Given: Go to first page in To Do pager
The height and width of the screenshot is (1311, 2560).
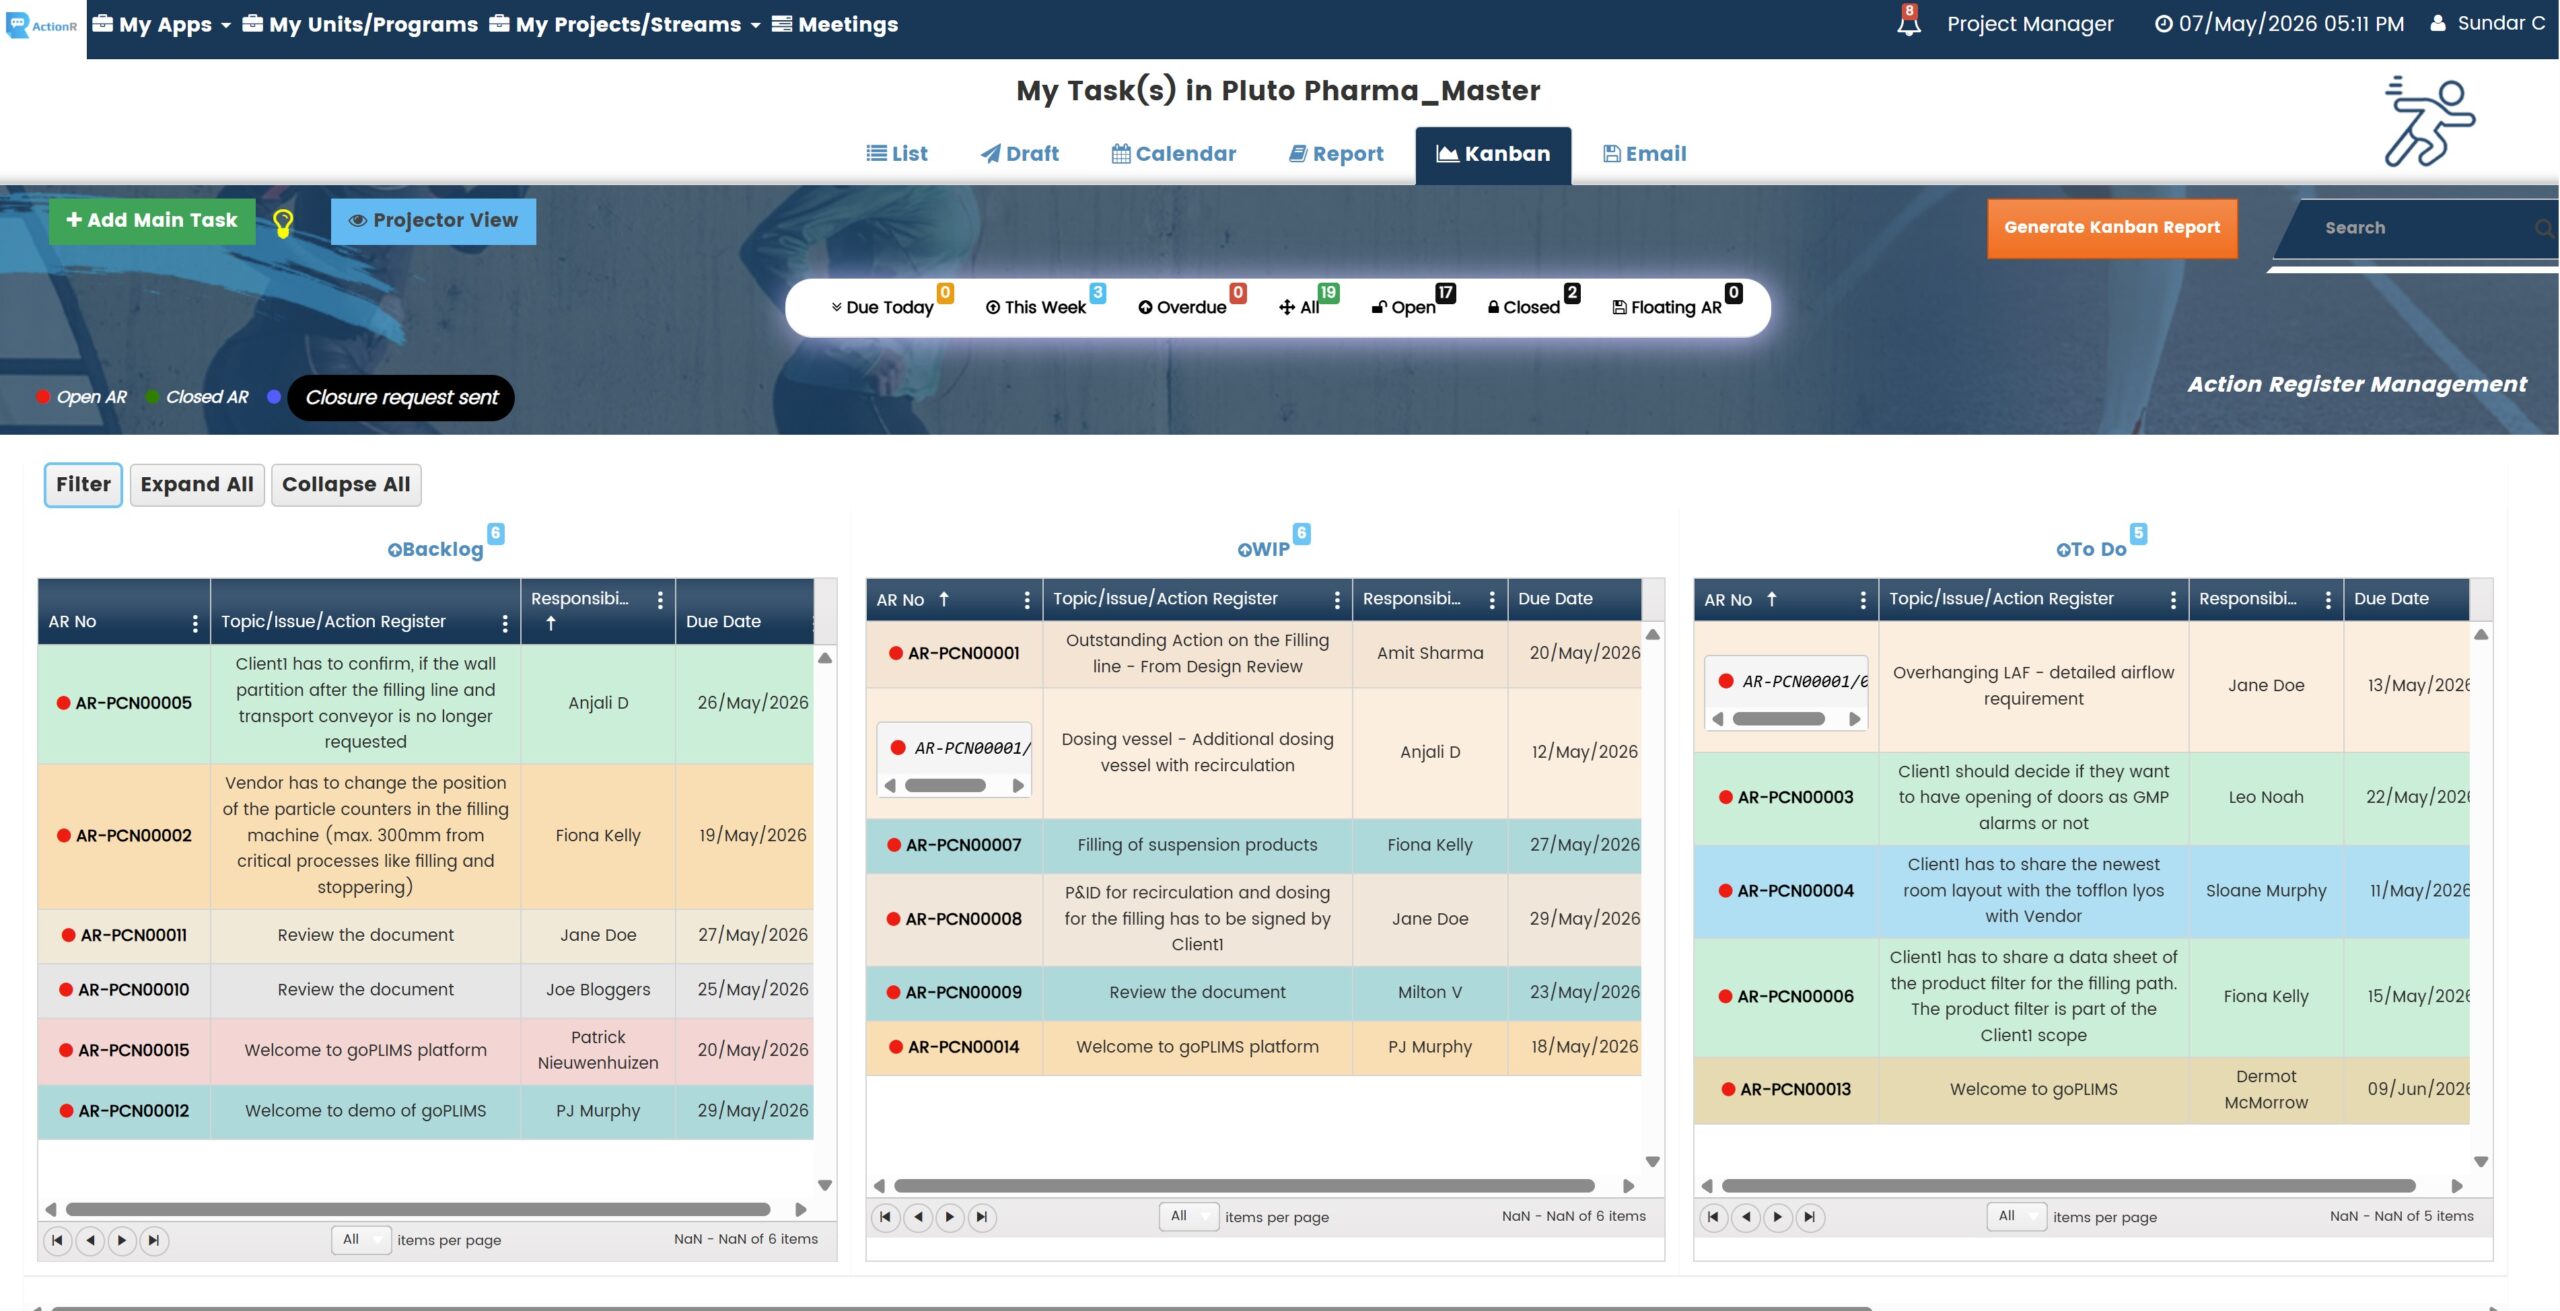Looking at the screenshot, I should [1714, 1218].
